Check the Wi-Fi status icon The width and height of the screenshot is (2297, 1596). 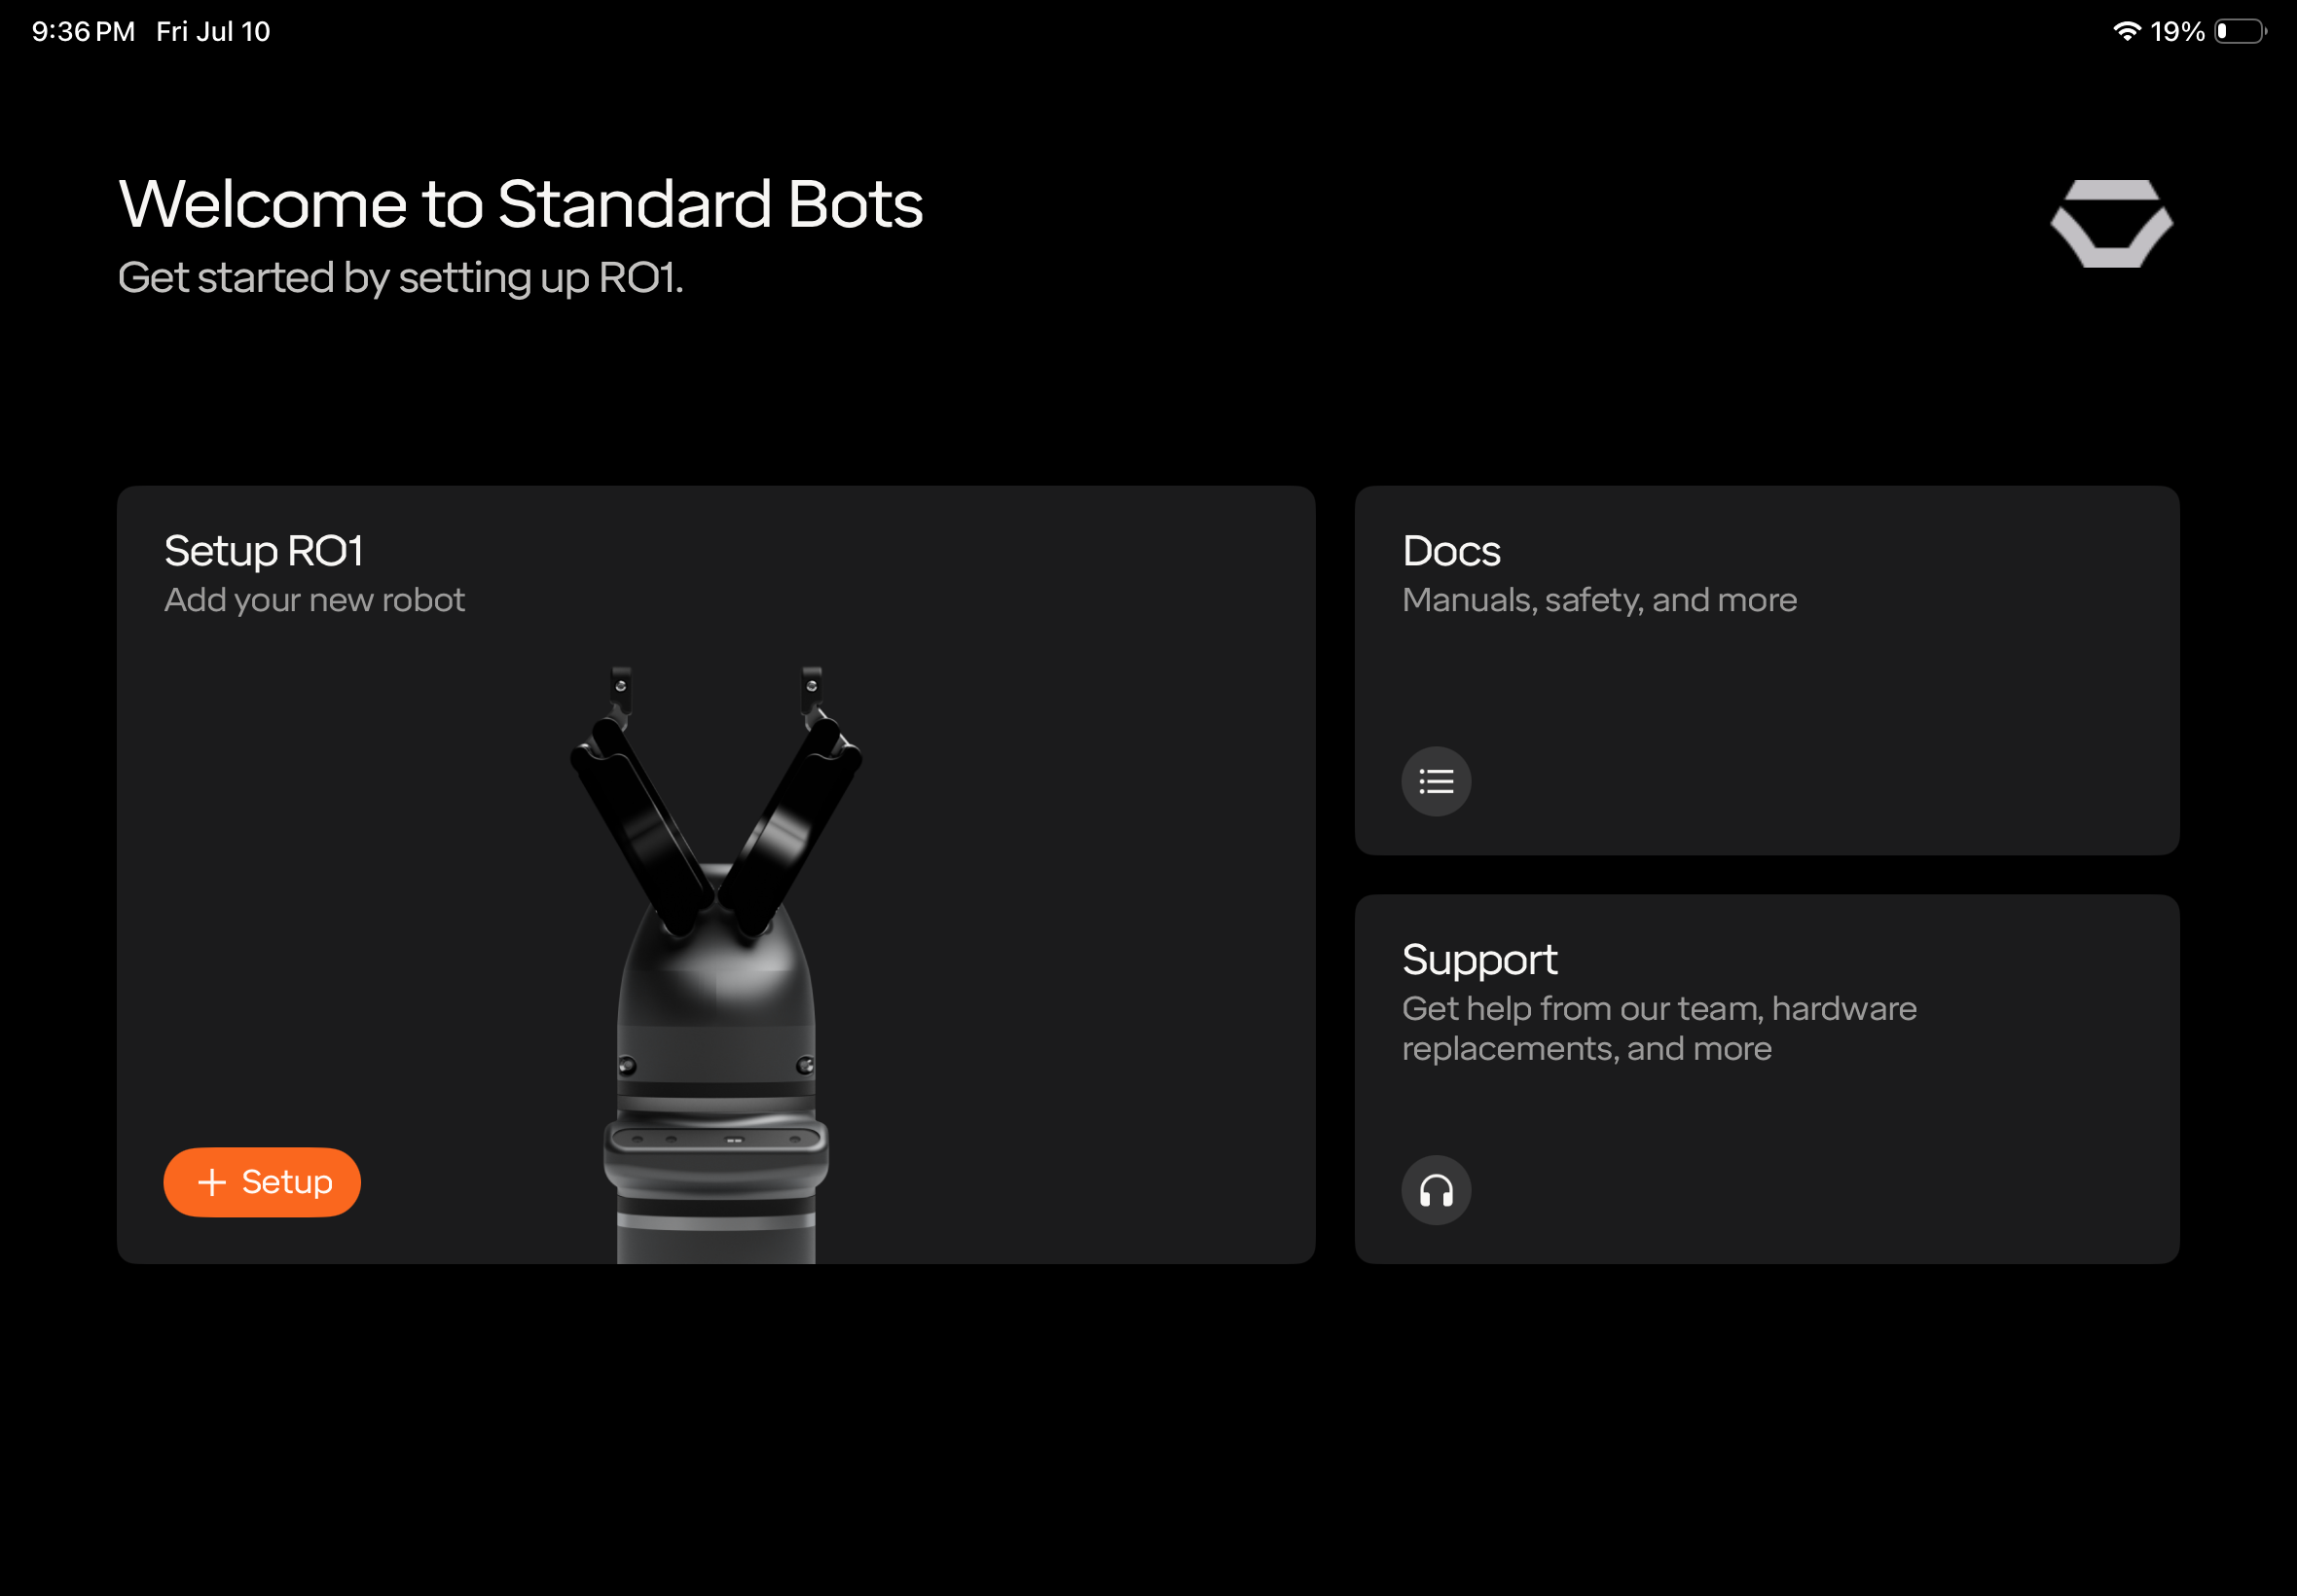coord(2126,32)
